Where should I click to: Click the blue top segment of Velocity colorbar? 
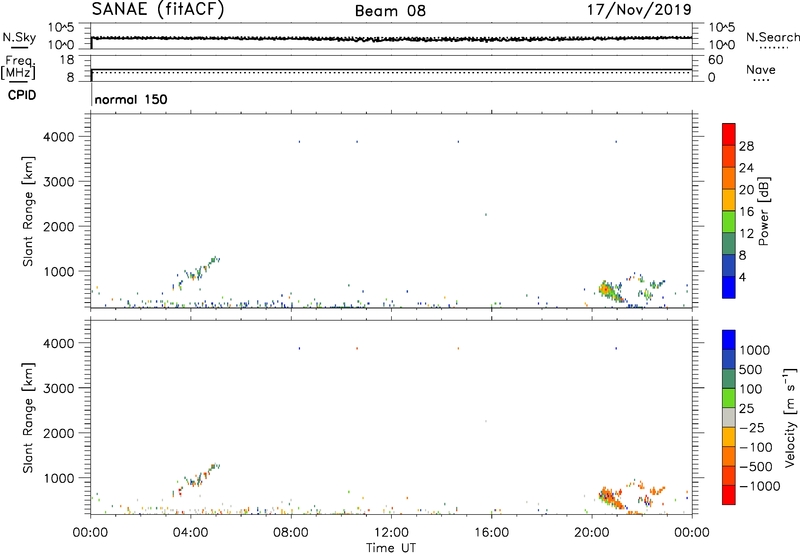729,340
